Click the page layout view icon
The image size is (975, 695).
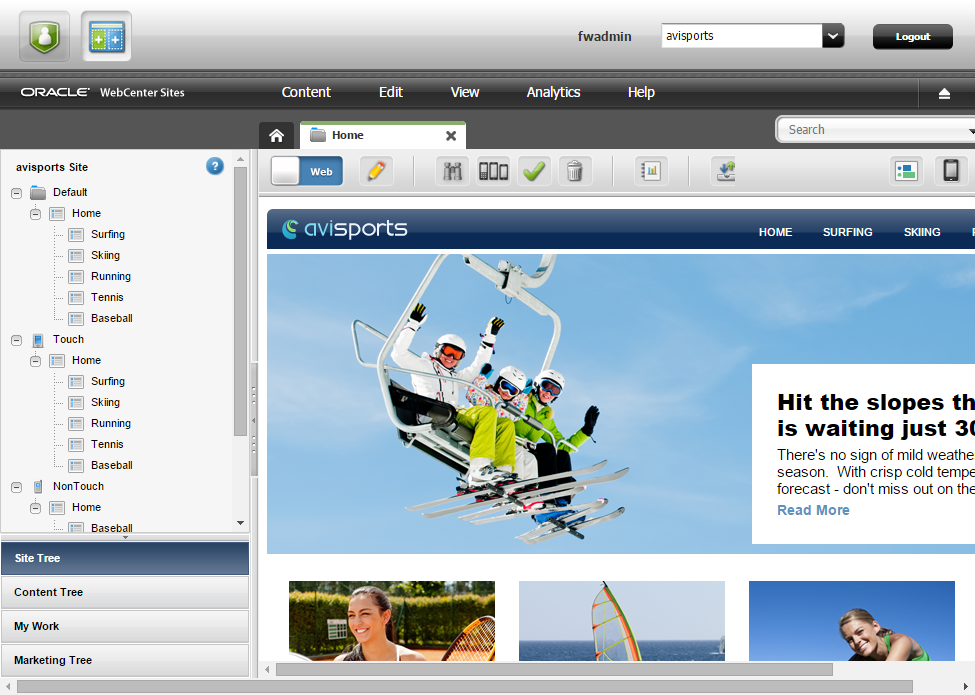click(x=906, y=171)
